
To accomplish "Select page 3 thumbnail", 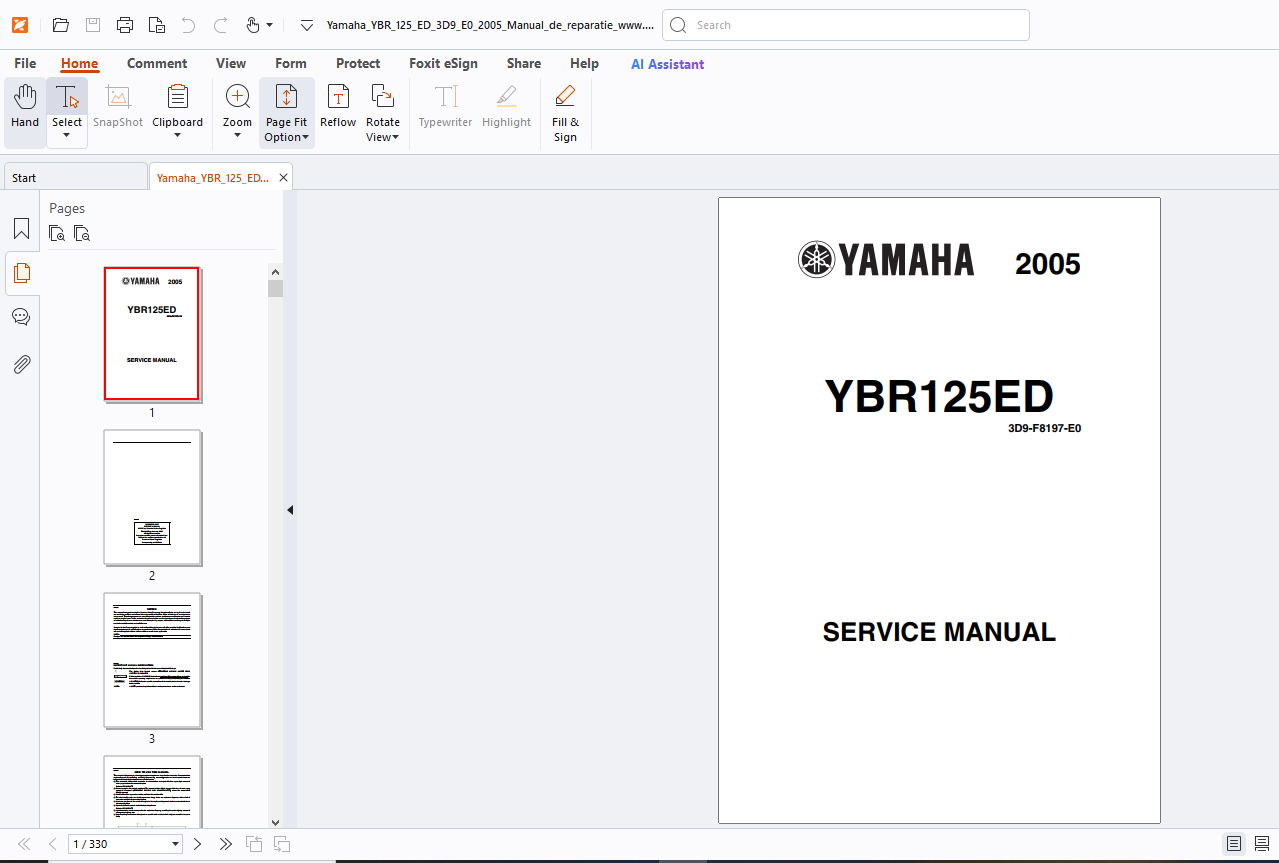I will point(152,660).
